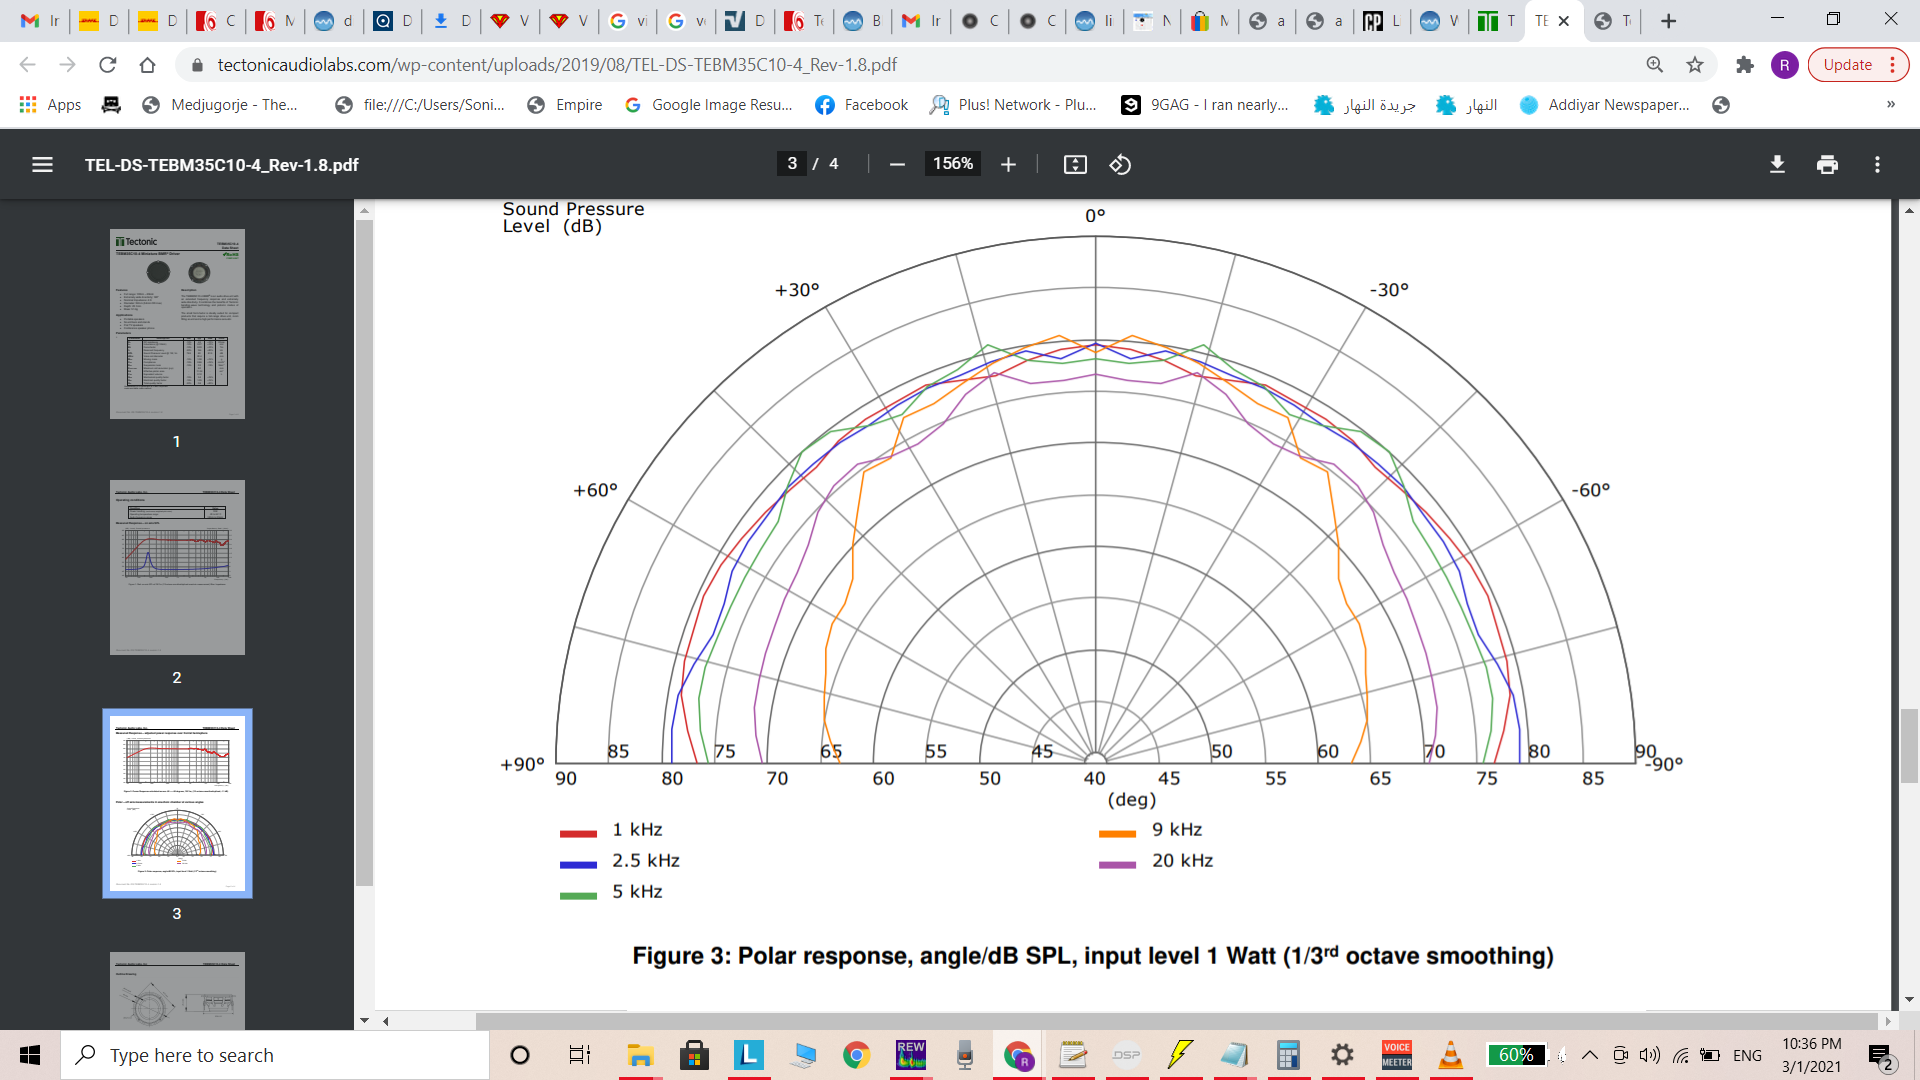The image size is (1920, 1080).
Task: Go back in browser history
Action: pyautogui.click(x=28, y=65)
